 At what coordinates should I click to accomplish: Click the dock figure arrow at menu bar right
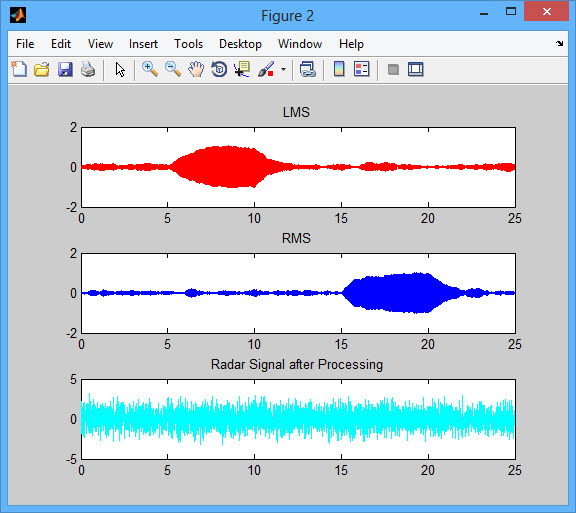(559, 44)
